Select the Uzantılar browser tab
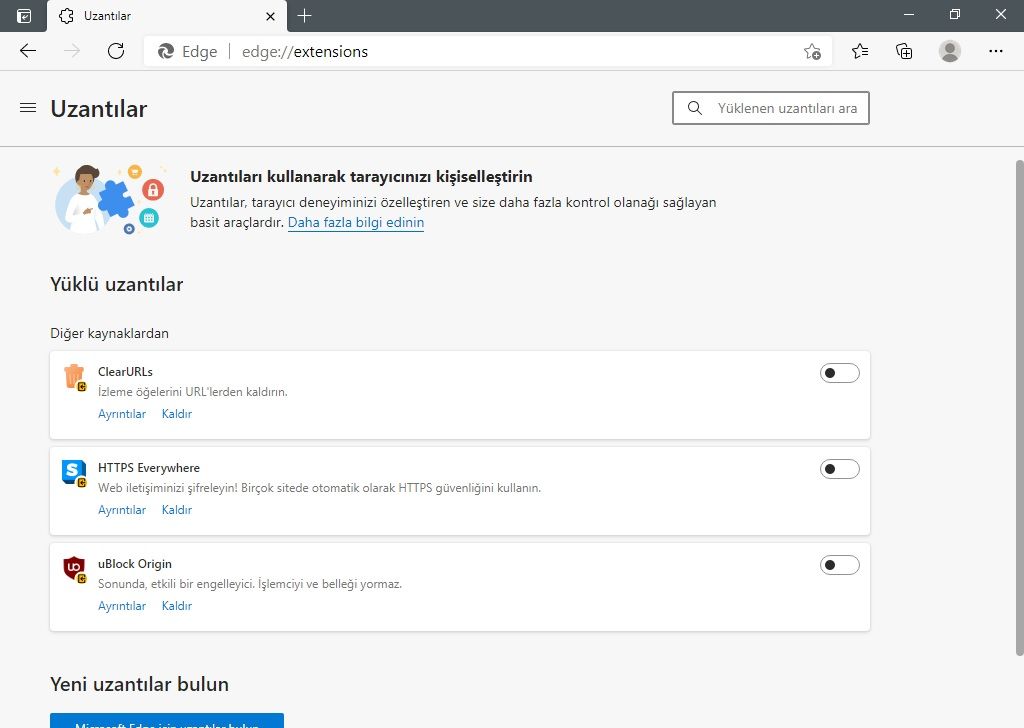 point(167,16)
